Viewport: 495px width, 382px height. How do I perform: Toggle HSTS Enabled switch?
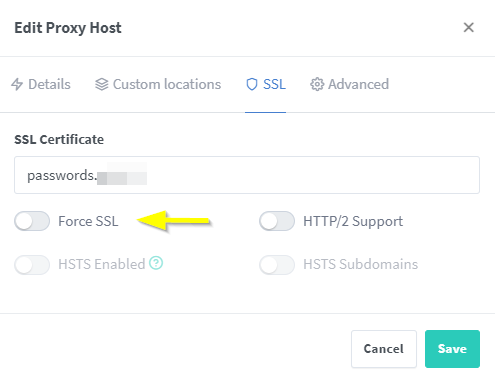32,265
